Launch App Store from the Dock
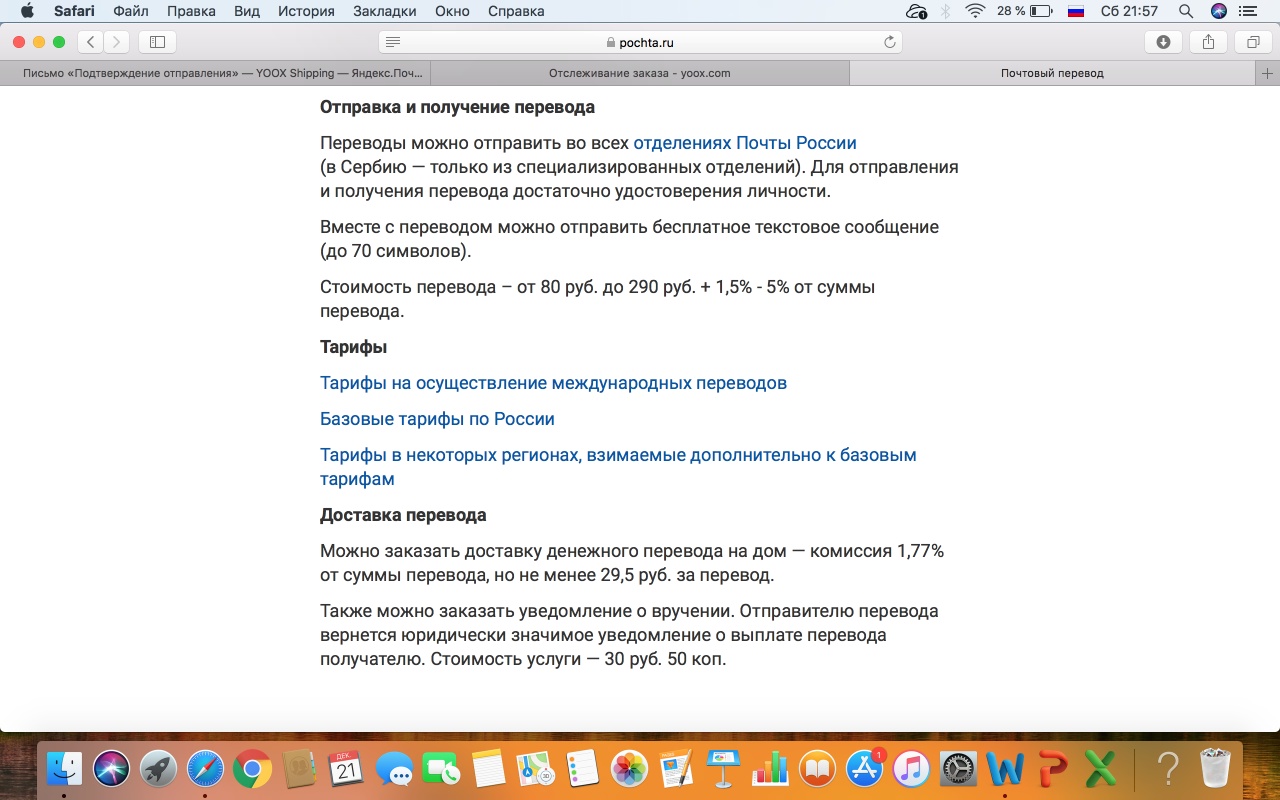The width and height of the screenshot is (1280, 800). coord(864,769)
